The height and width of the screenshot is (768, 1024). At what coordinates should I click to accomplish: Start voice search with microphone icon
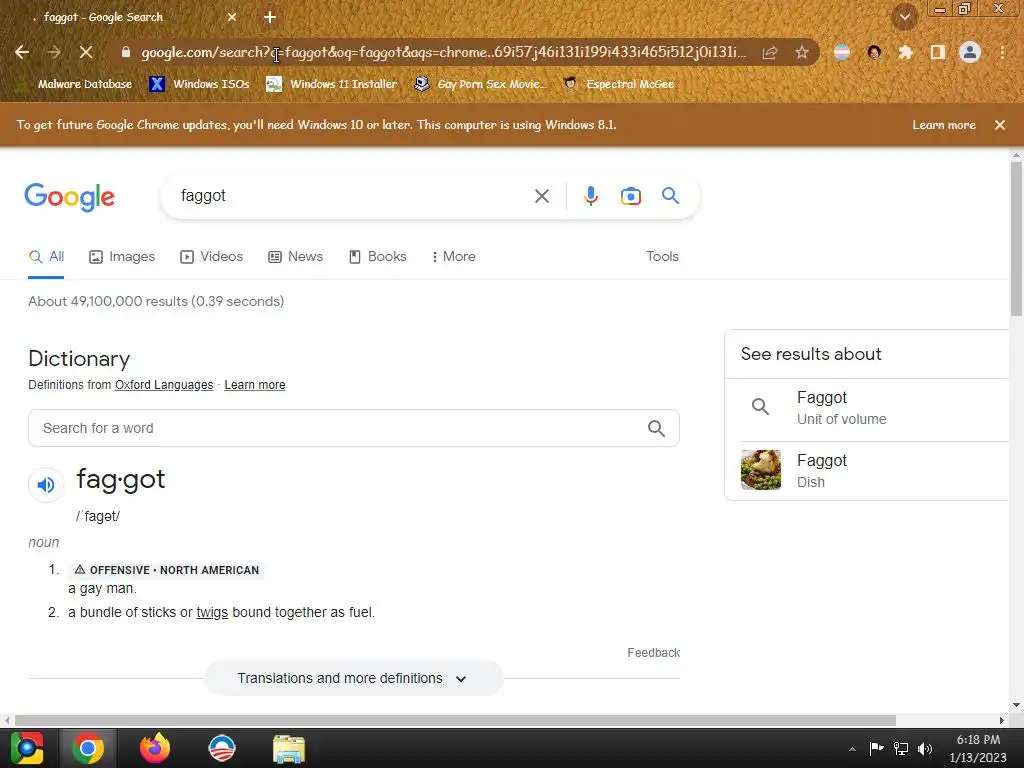coord(590,196)
